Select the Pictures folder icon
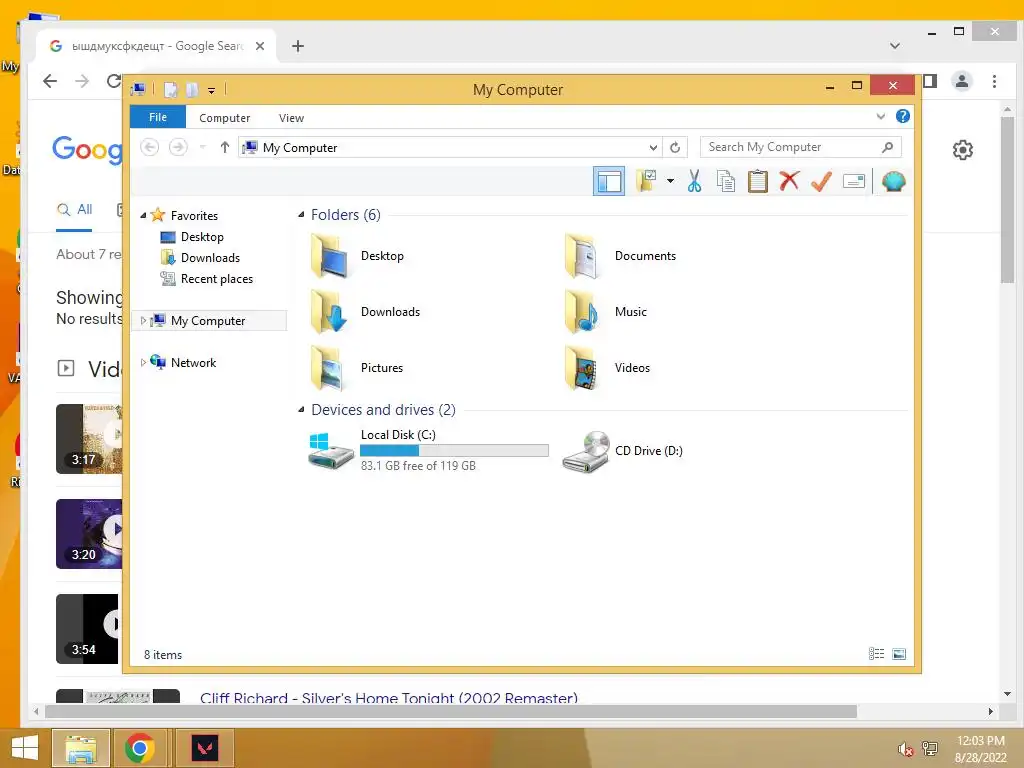 point(329,368)
